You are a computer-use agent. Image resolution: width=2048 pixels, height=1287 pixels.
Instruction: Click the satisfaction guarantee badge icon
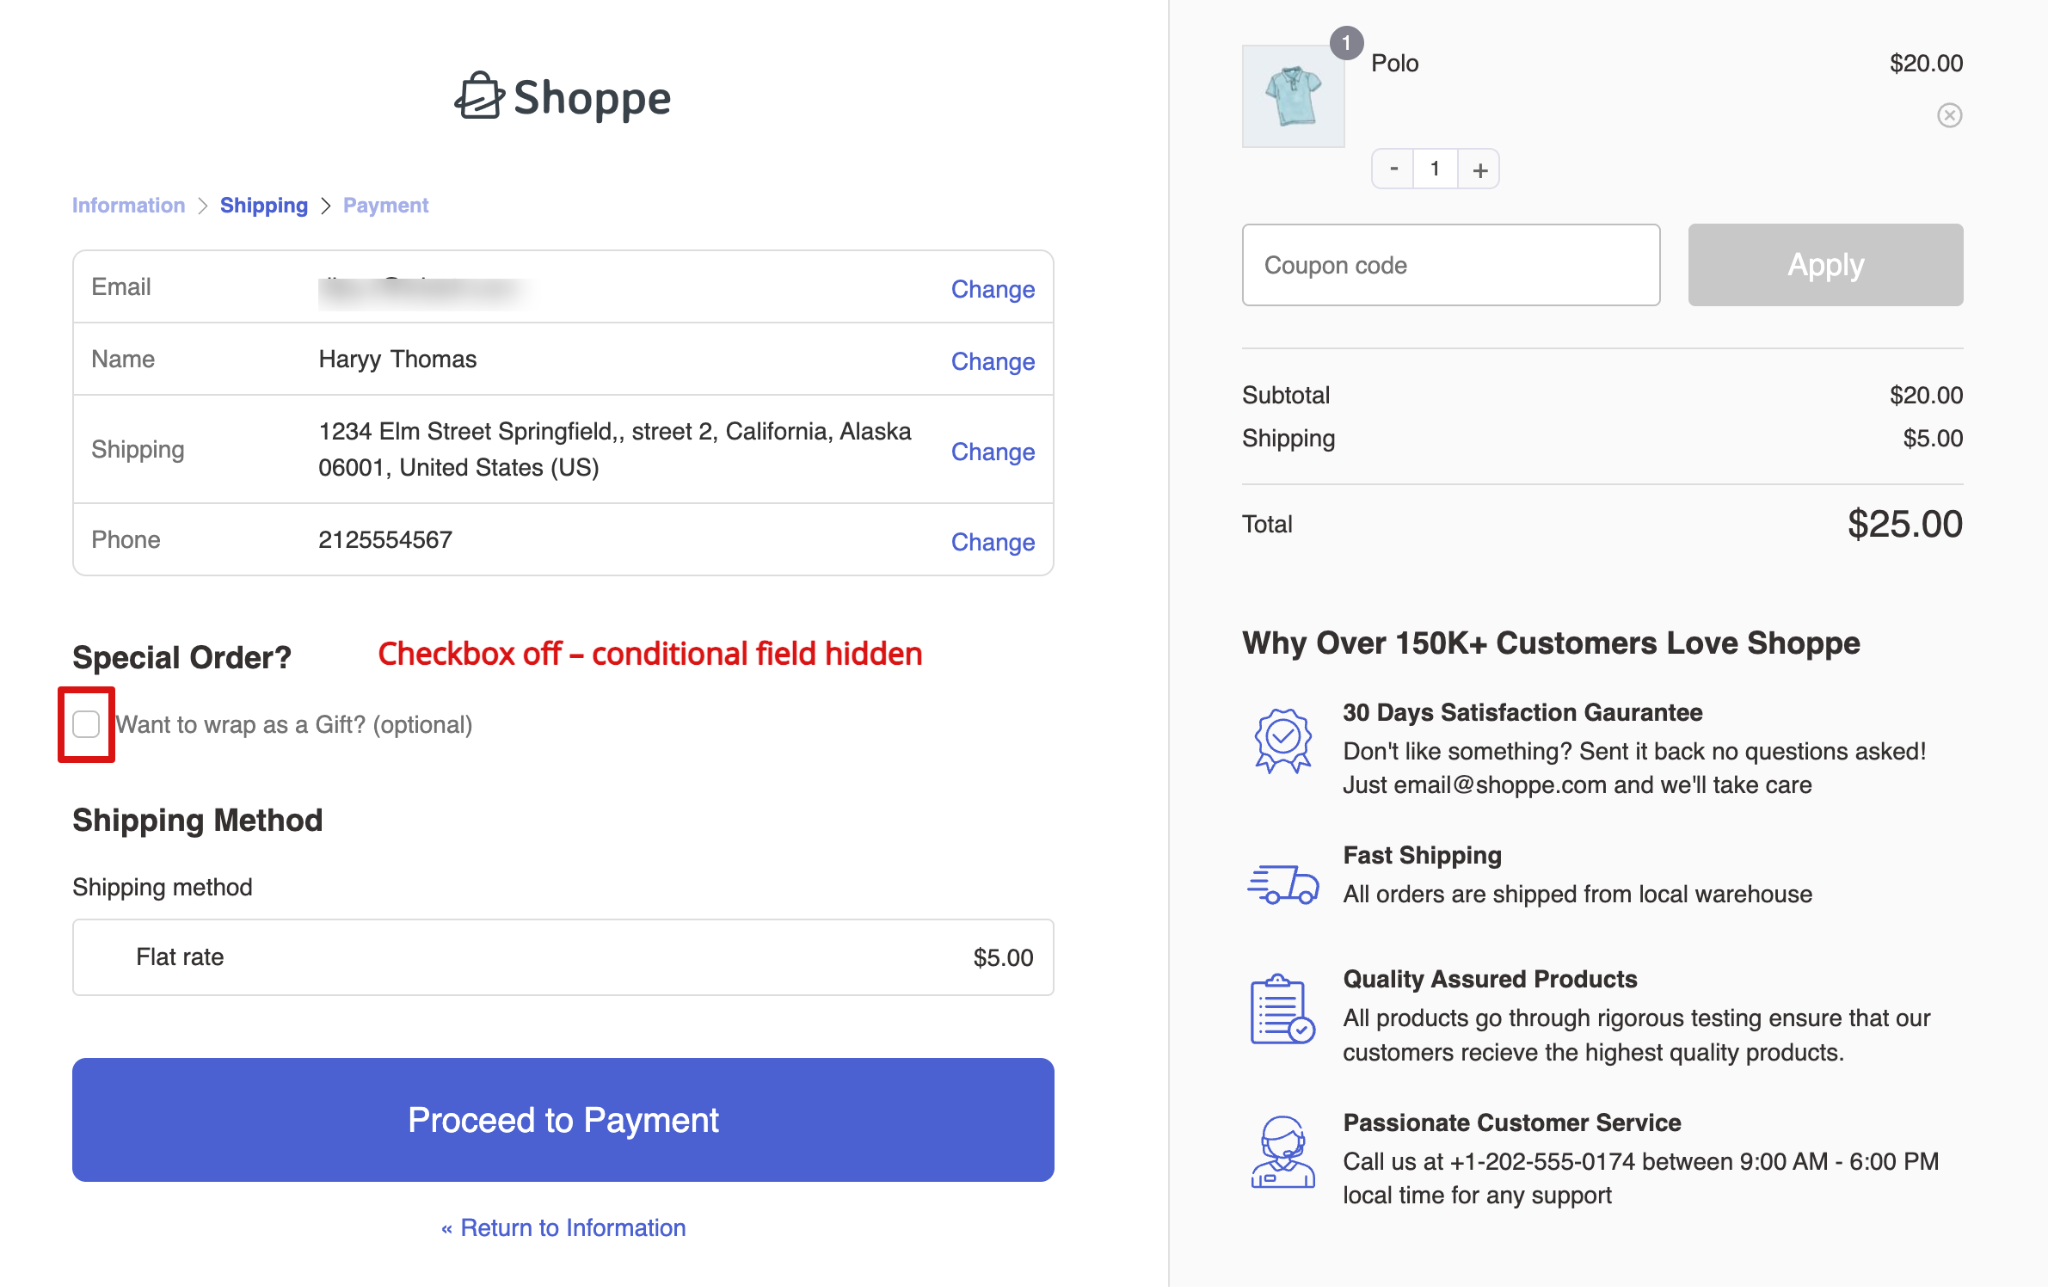tap(1282, 740)
